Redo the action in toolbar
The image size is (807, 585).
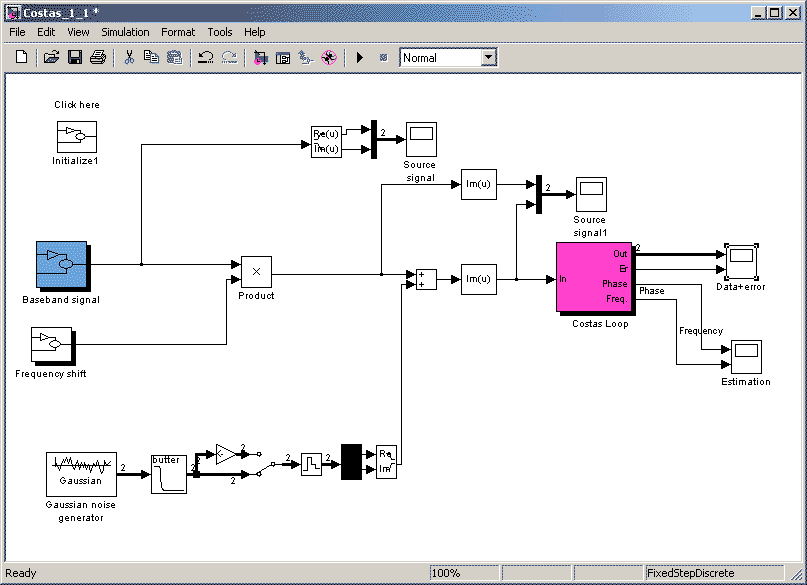(229, 57)
